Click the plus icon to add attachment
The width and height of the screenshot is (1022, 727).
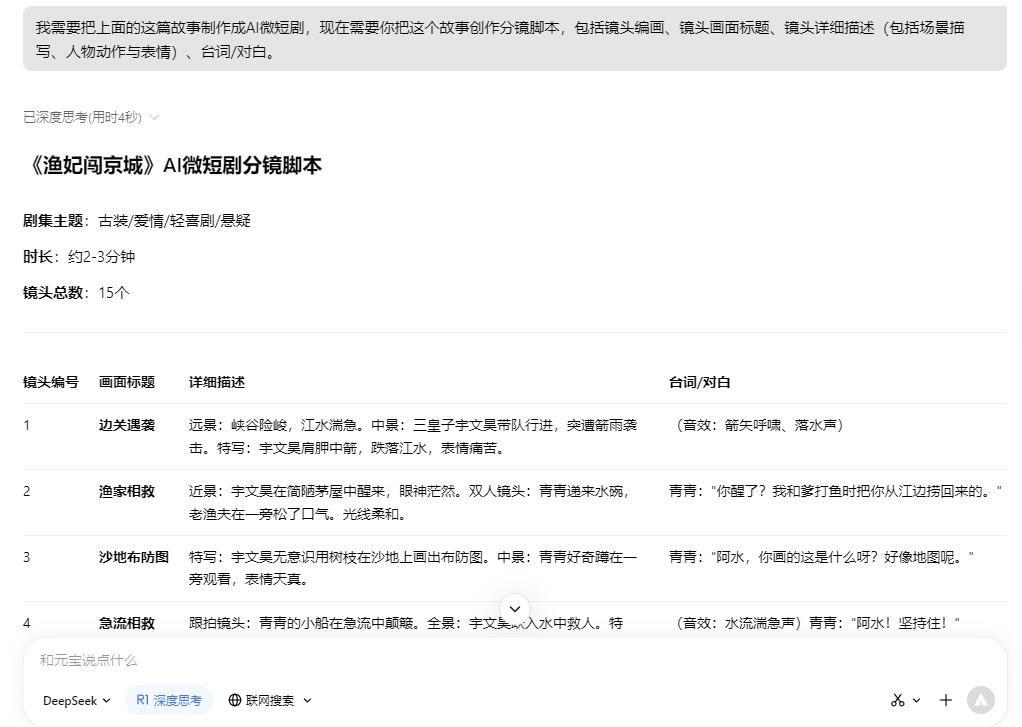(945, 700)
